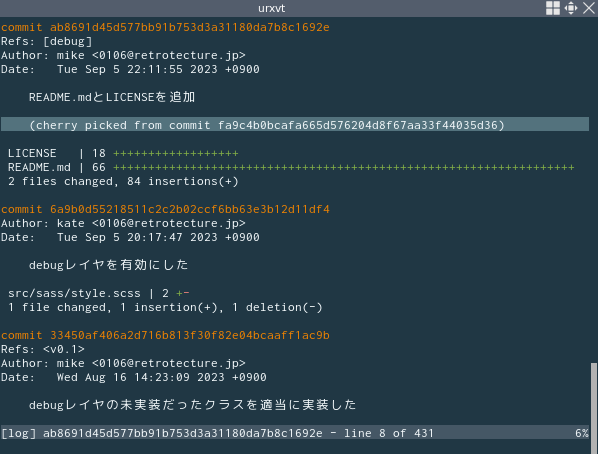Select commit ab8691d45d577bb91b753d3a31180da7b8c1692e line
Image resolution: width=598 pixels, height=454 pixels.
coord(165,27)
